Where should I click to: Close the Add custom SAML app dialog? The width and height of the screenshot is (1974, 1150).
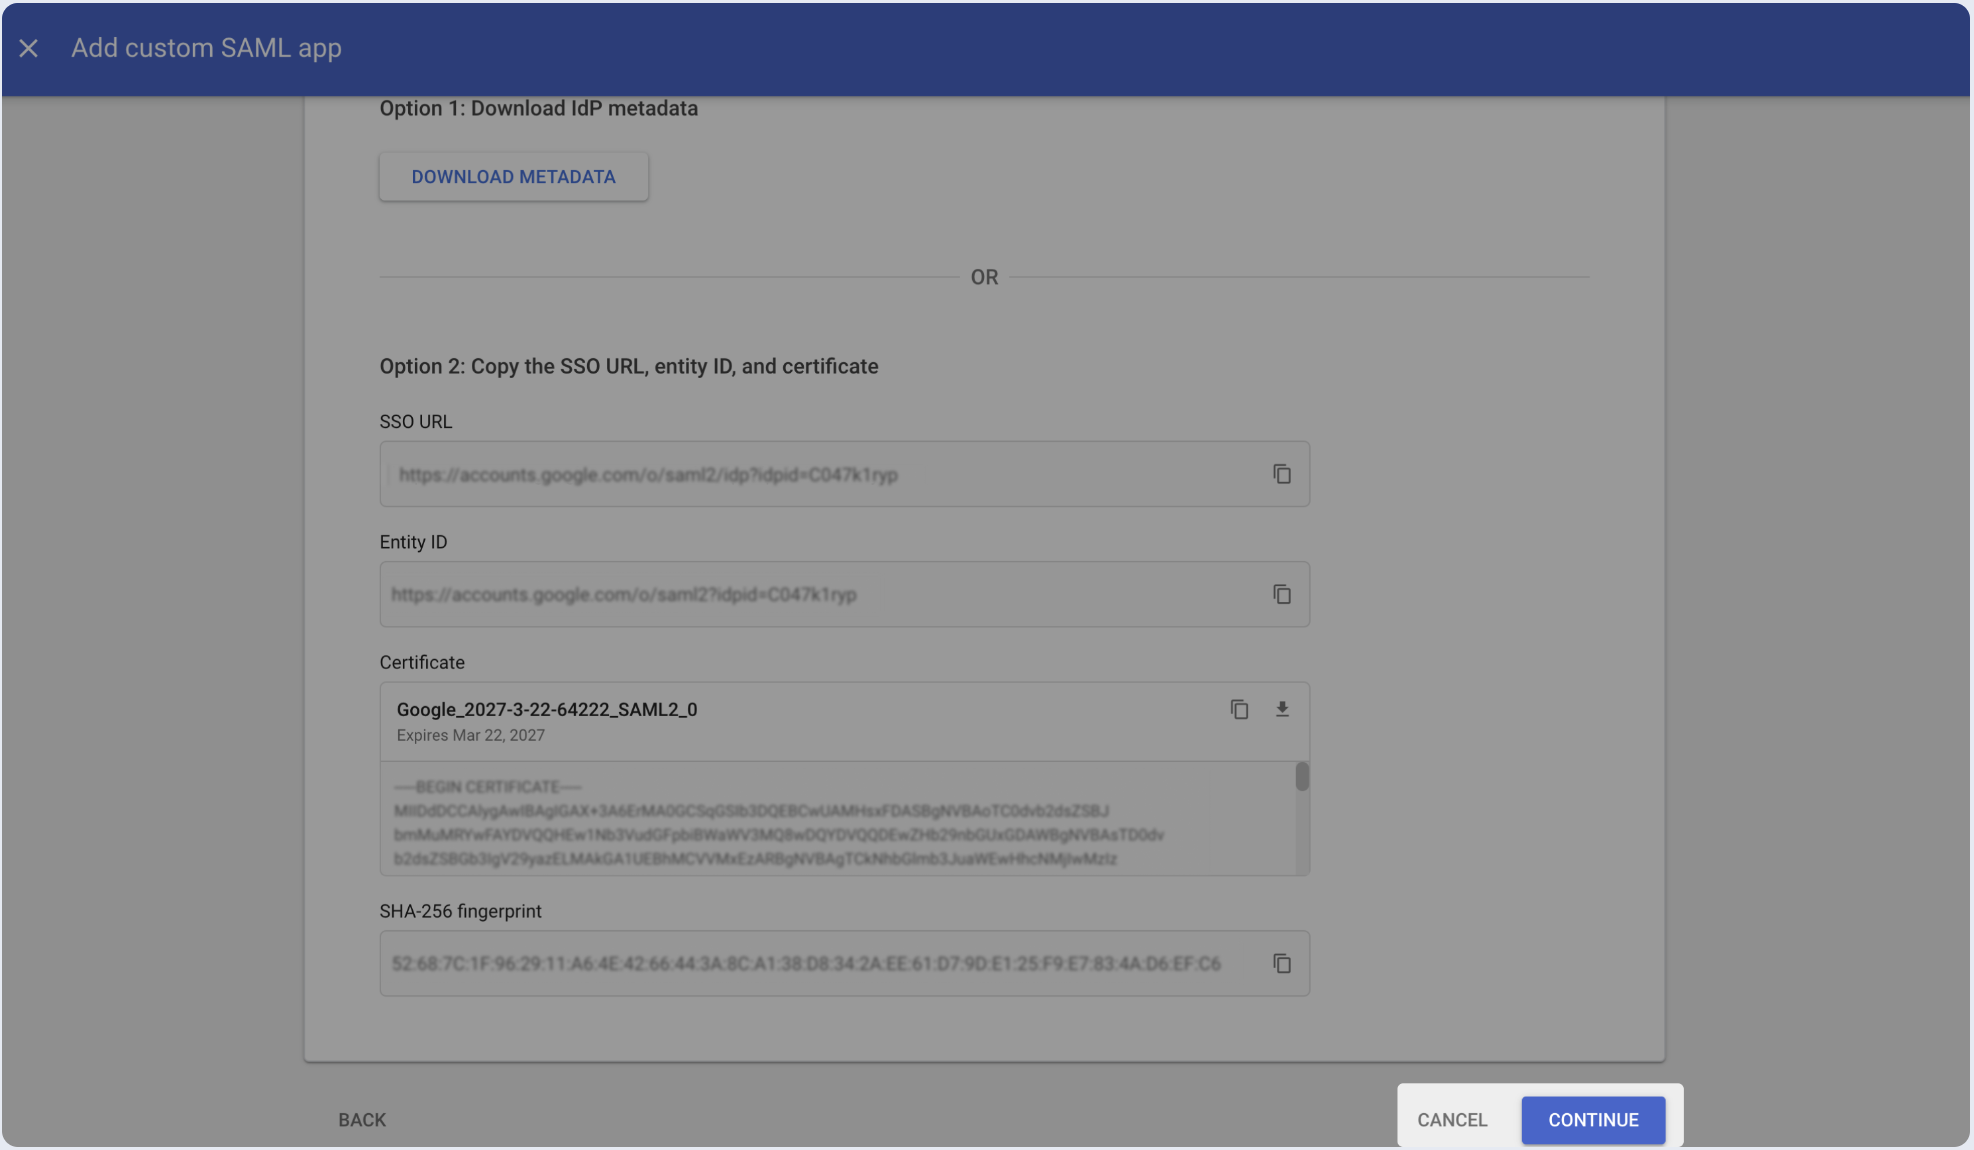coord(28,48)
